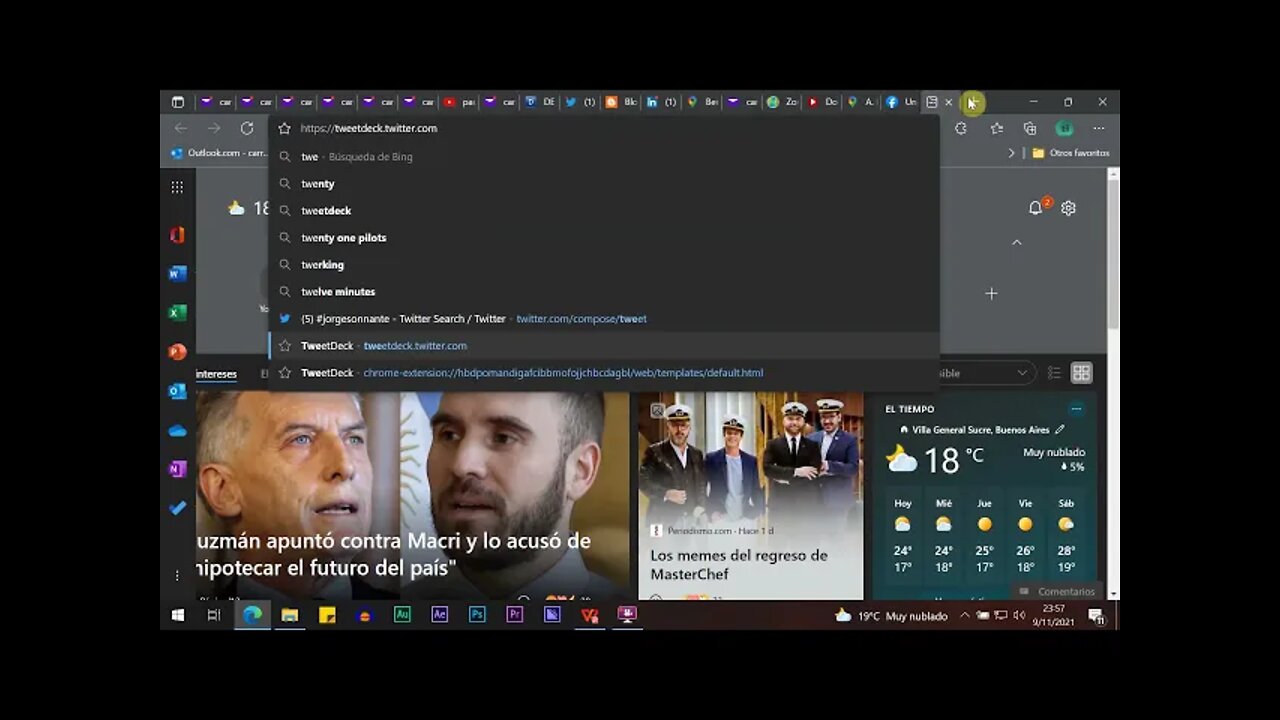This screenshot has height=720, width=1280.
Task: Open the Windows notification center icon
Action: click(x=1096, y=616)
